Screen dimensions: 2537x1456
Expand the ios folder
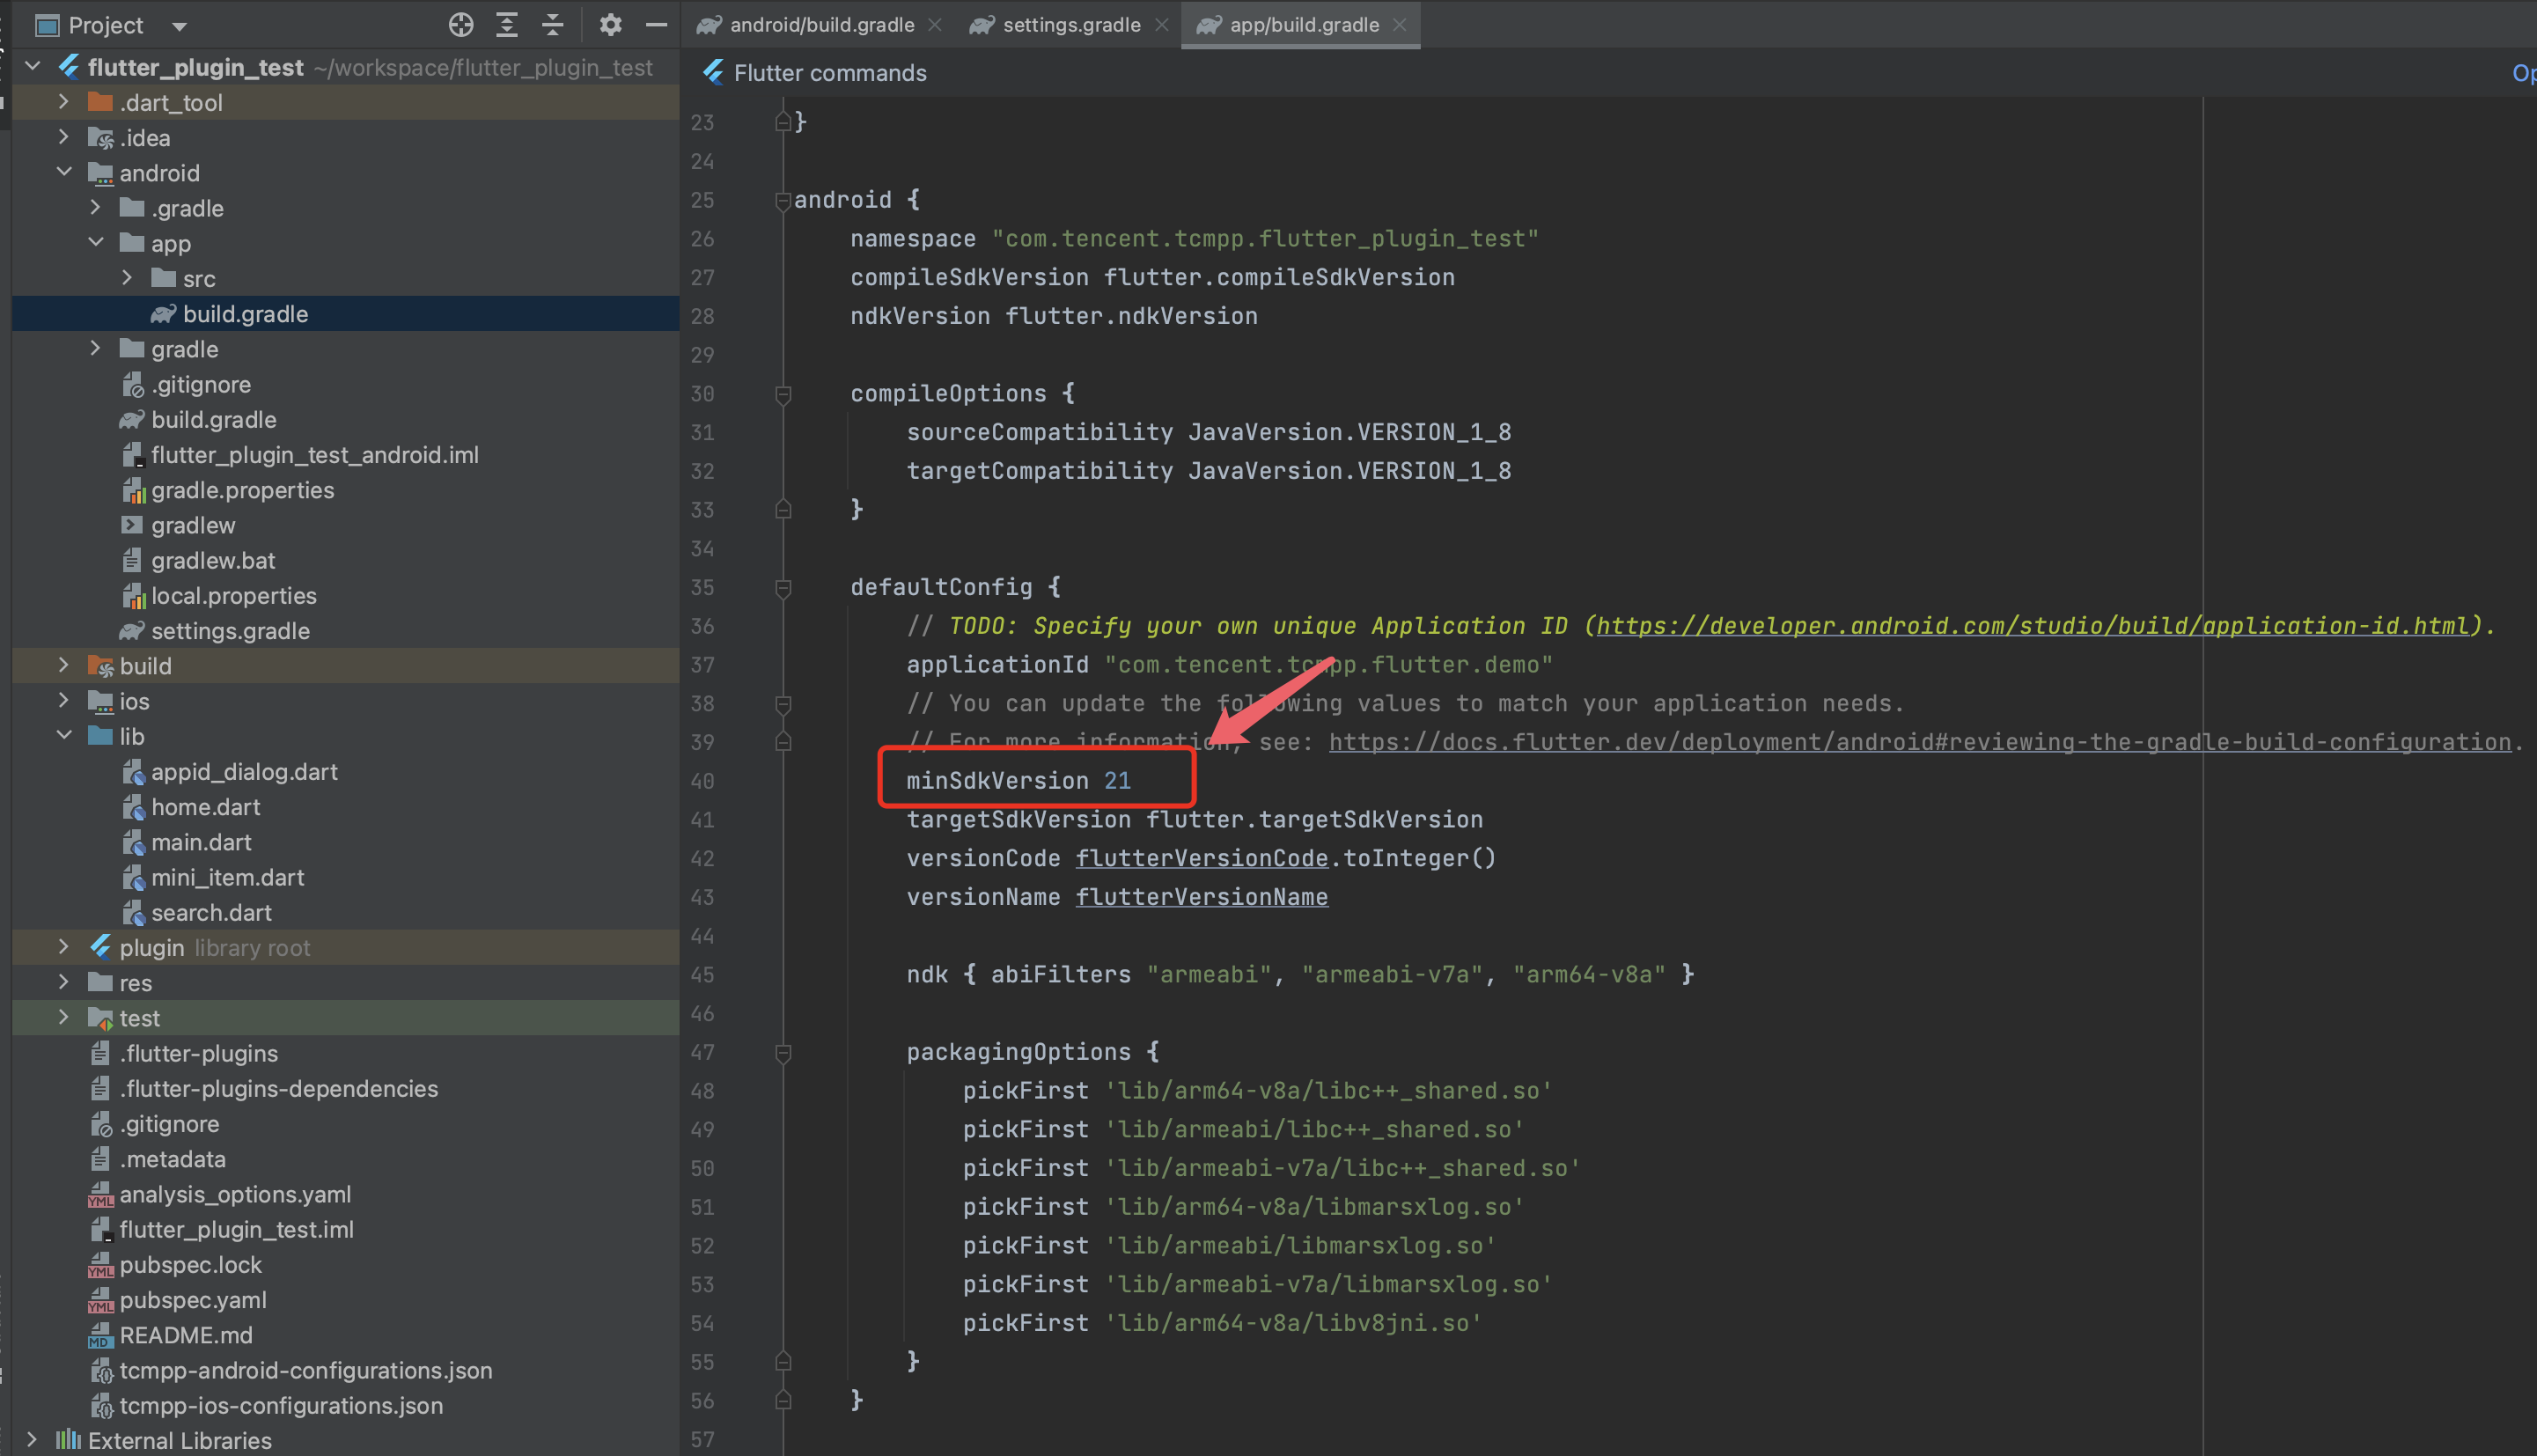pyautogui.click(x=65, y=701)
